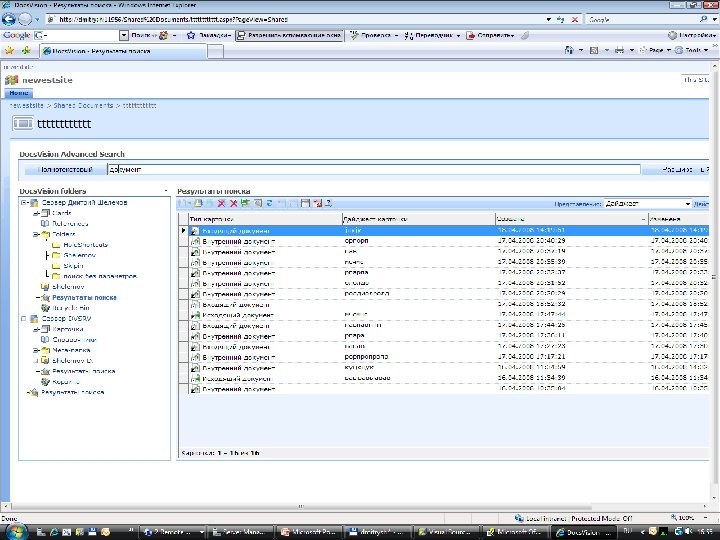Open the Favorites Center star icon
Viewport: 720px width, 540px height.
(9, 51)
